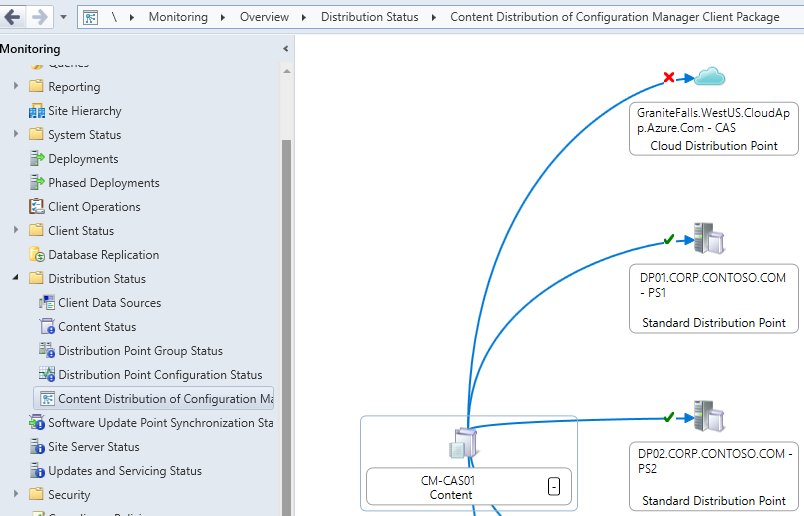The height and width of the screenshot is (516, 804).
Task: Open the Deployments node
Action: coord(83,159)
